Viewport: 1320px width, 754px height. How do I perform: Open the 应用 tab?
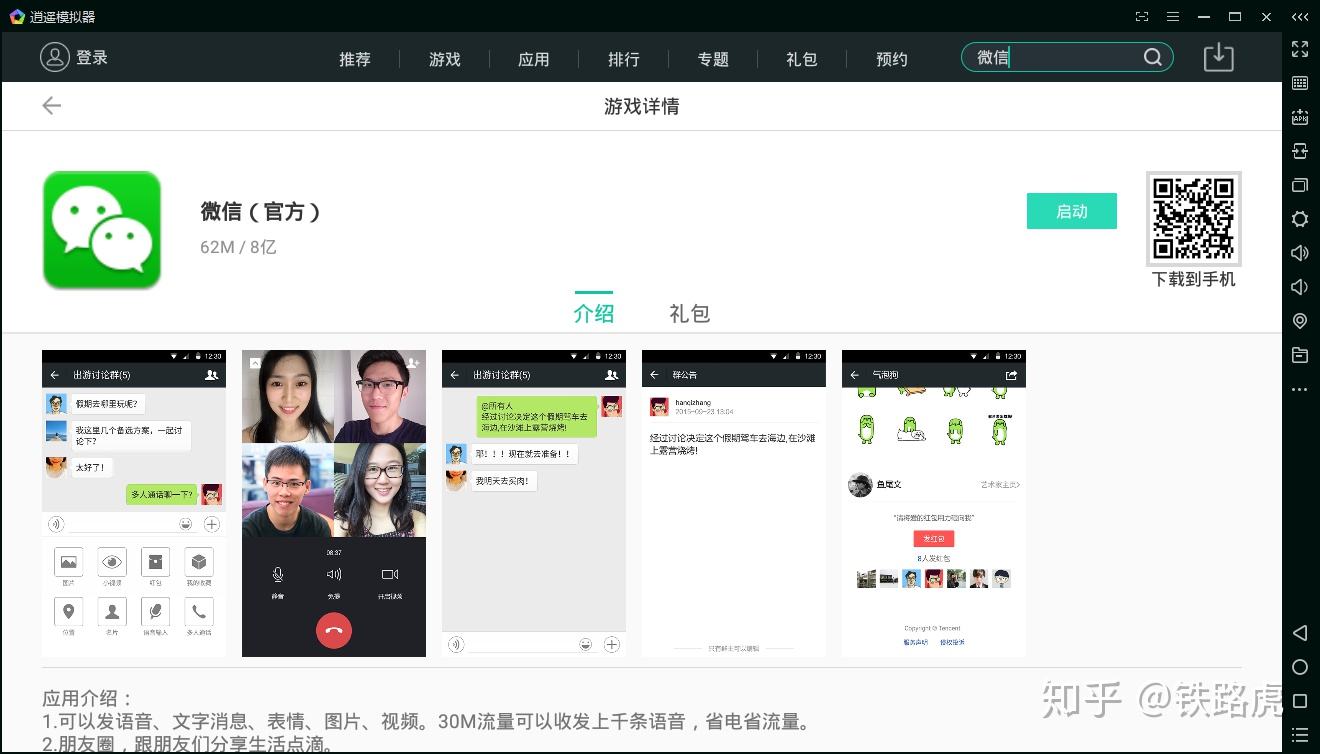(534, 59)
